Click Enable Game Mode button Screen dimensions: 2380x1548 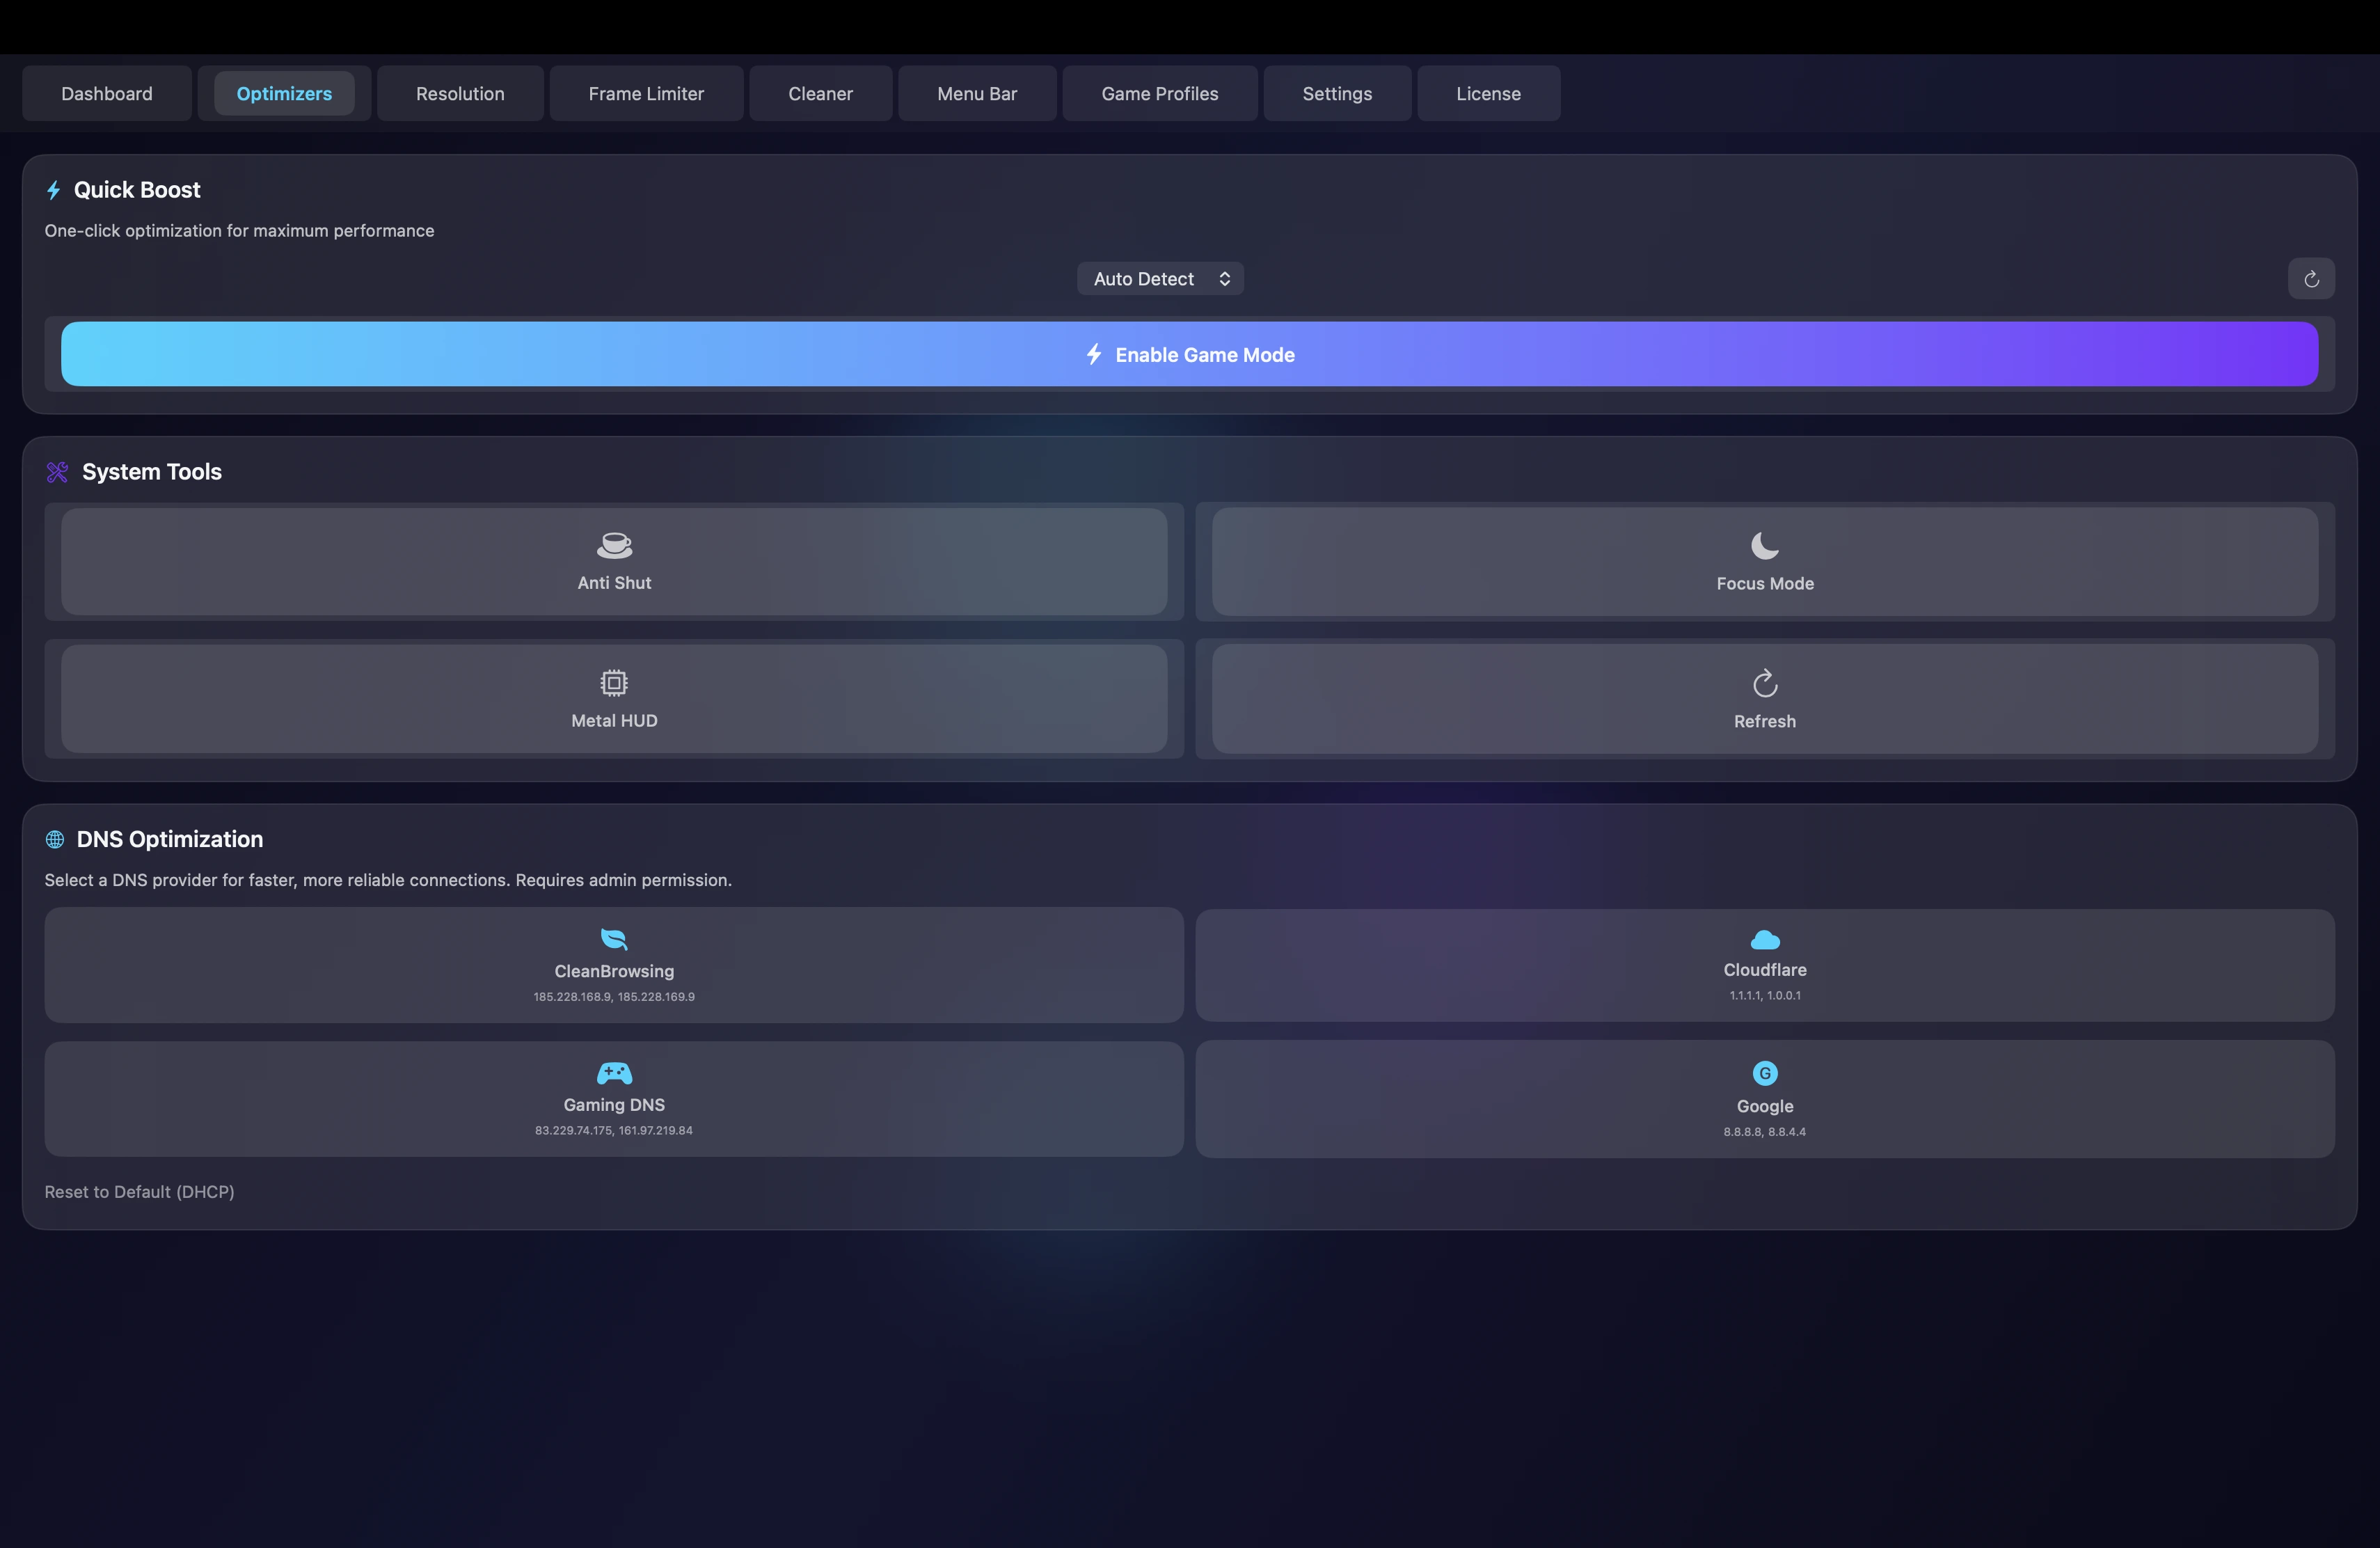tap(1189, 354)
